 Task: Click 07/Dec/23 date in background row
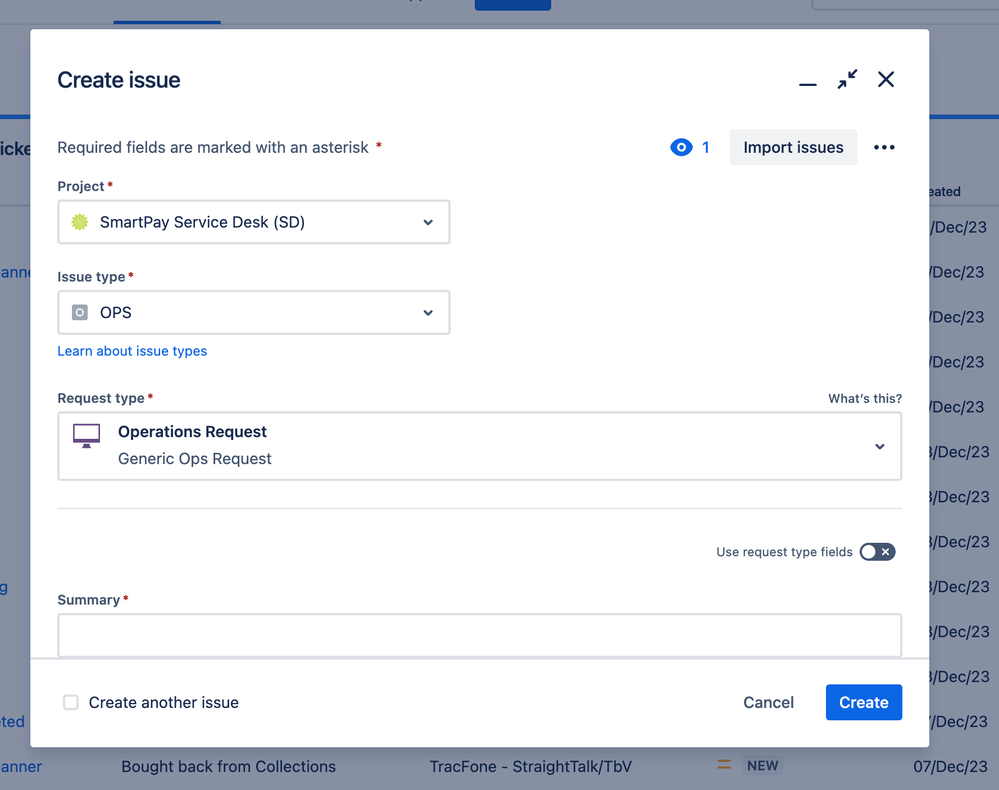[950, 766]
